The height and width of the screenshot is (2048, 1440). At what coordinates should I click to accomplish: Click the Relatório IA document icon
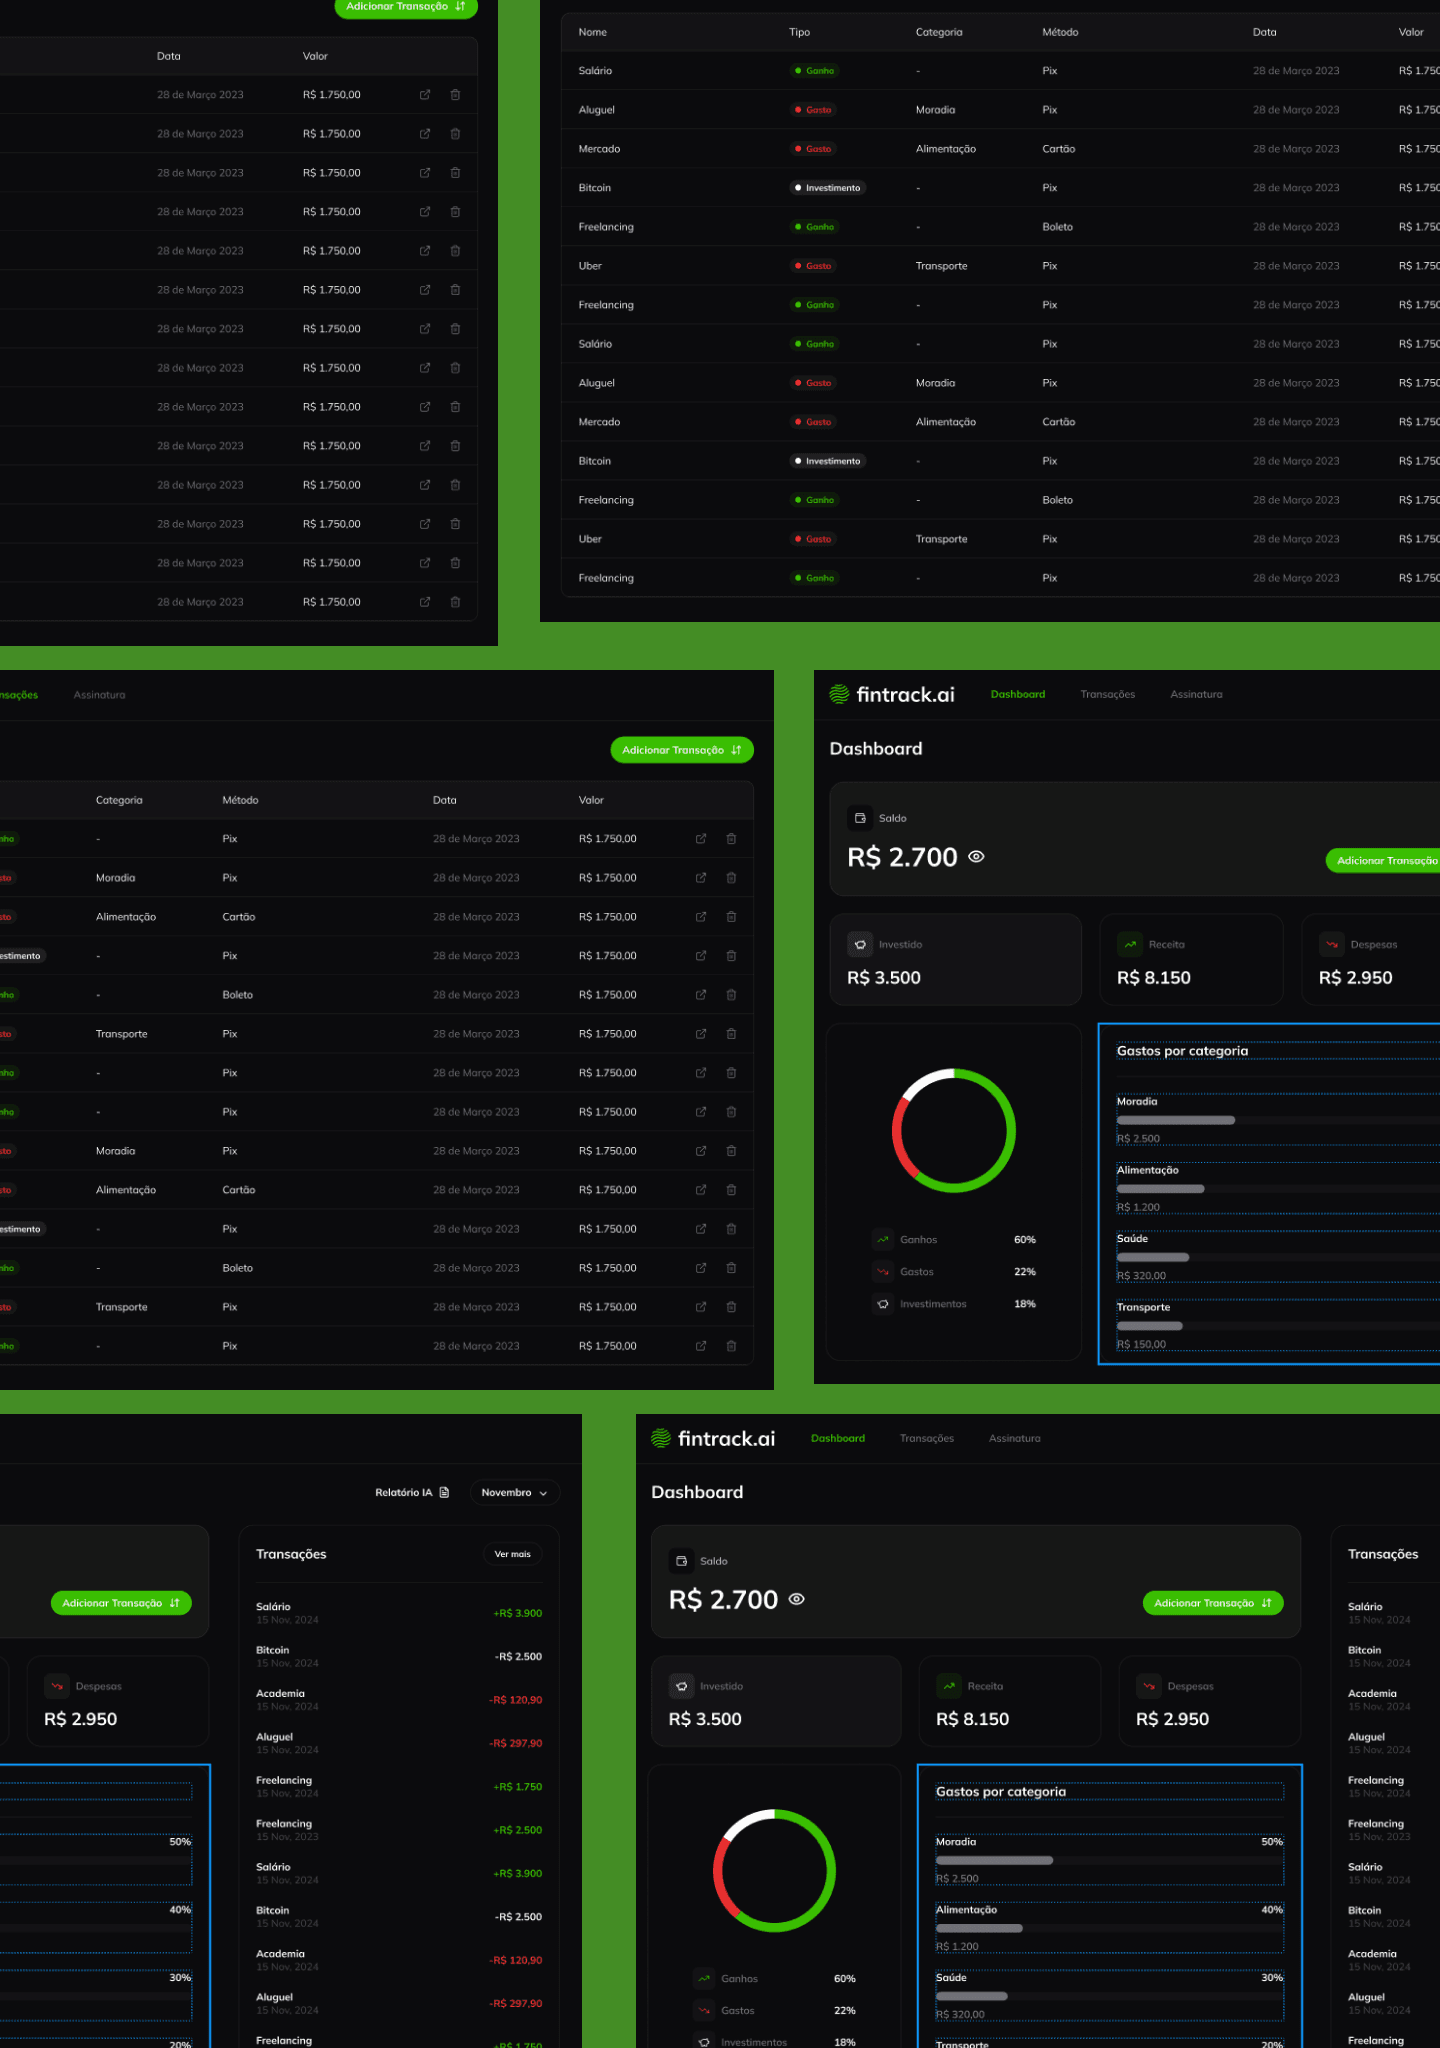(444, 1492)
